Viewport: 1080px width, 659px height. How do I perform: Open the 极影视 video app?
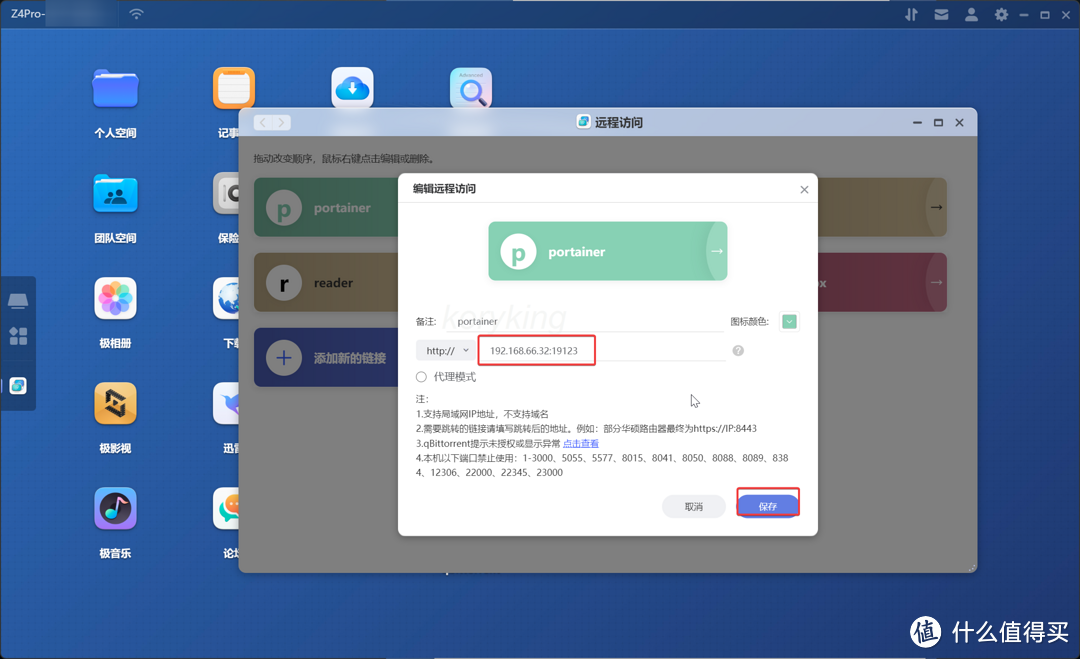pyautogui.click(x=115, y=403)
